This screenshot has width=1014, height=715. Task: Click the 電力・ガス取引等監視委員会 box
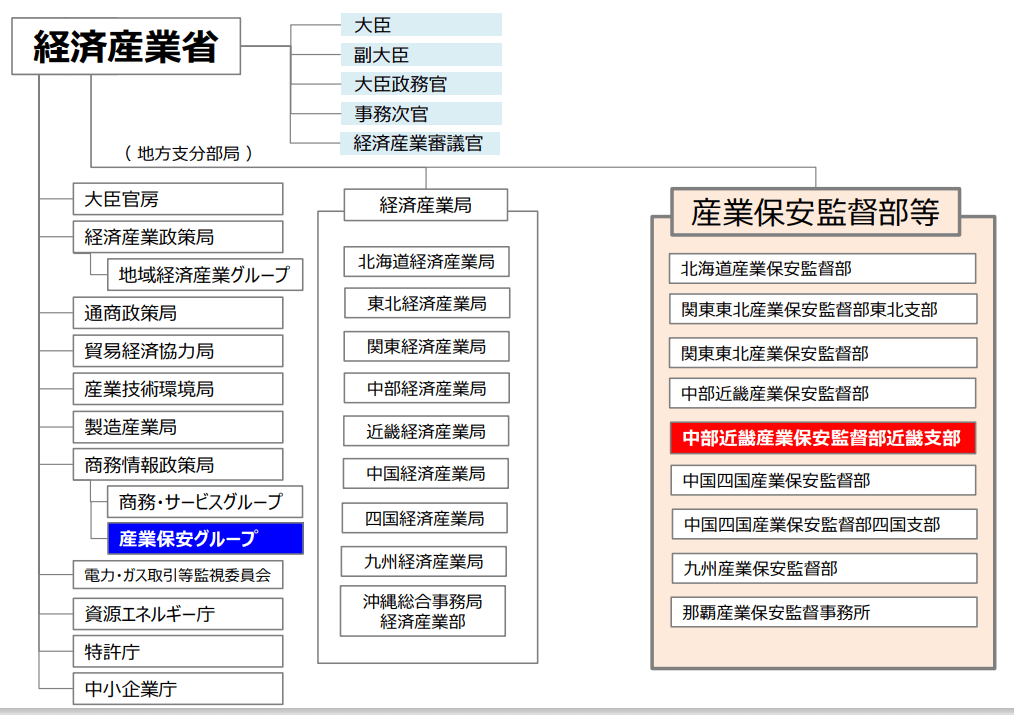coord(178,575)
